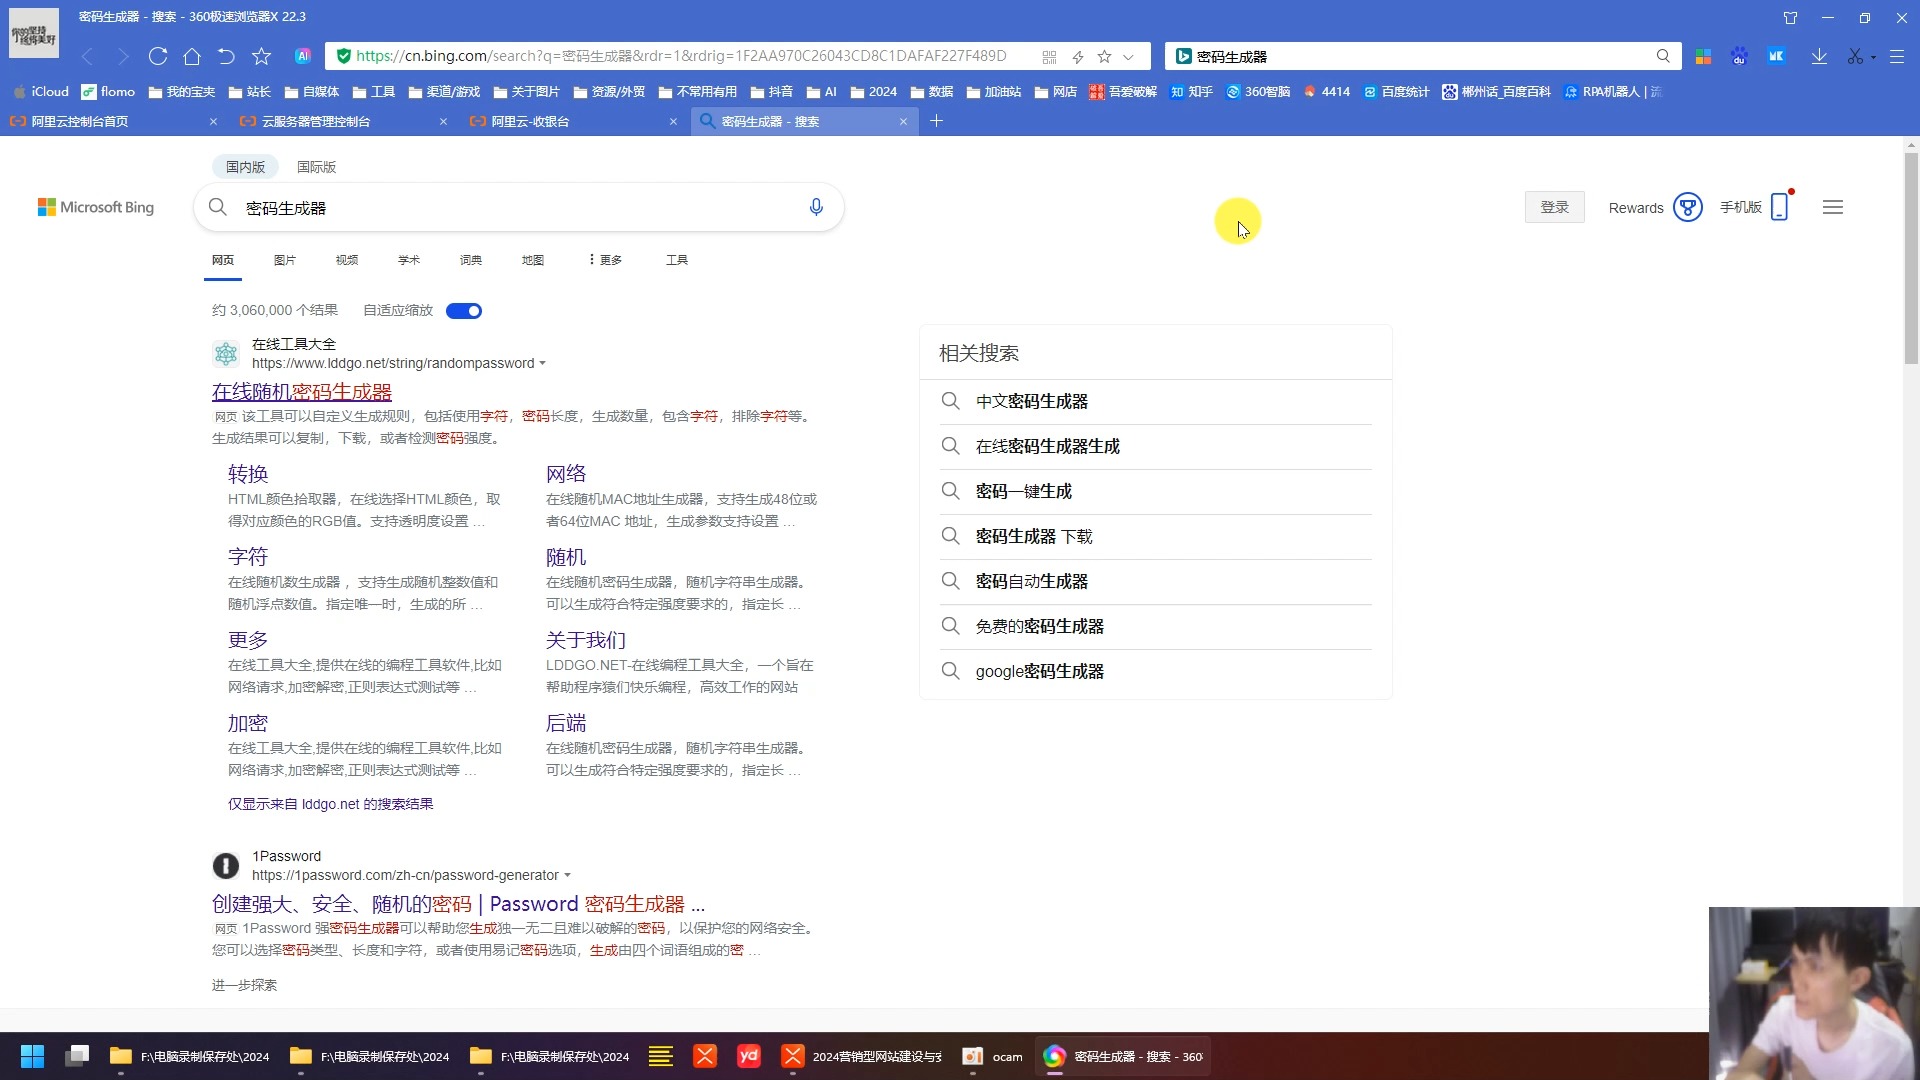Open the Windows Start button
This screenshot has height=1080, width=1920.
coord(32,1056)
